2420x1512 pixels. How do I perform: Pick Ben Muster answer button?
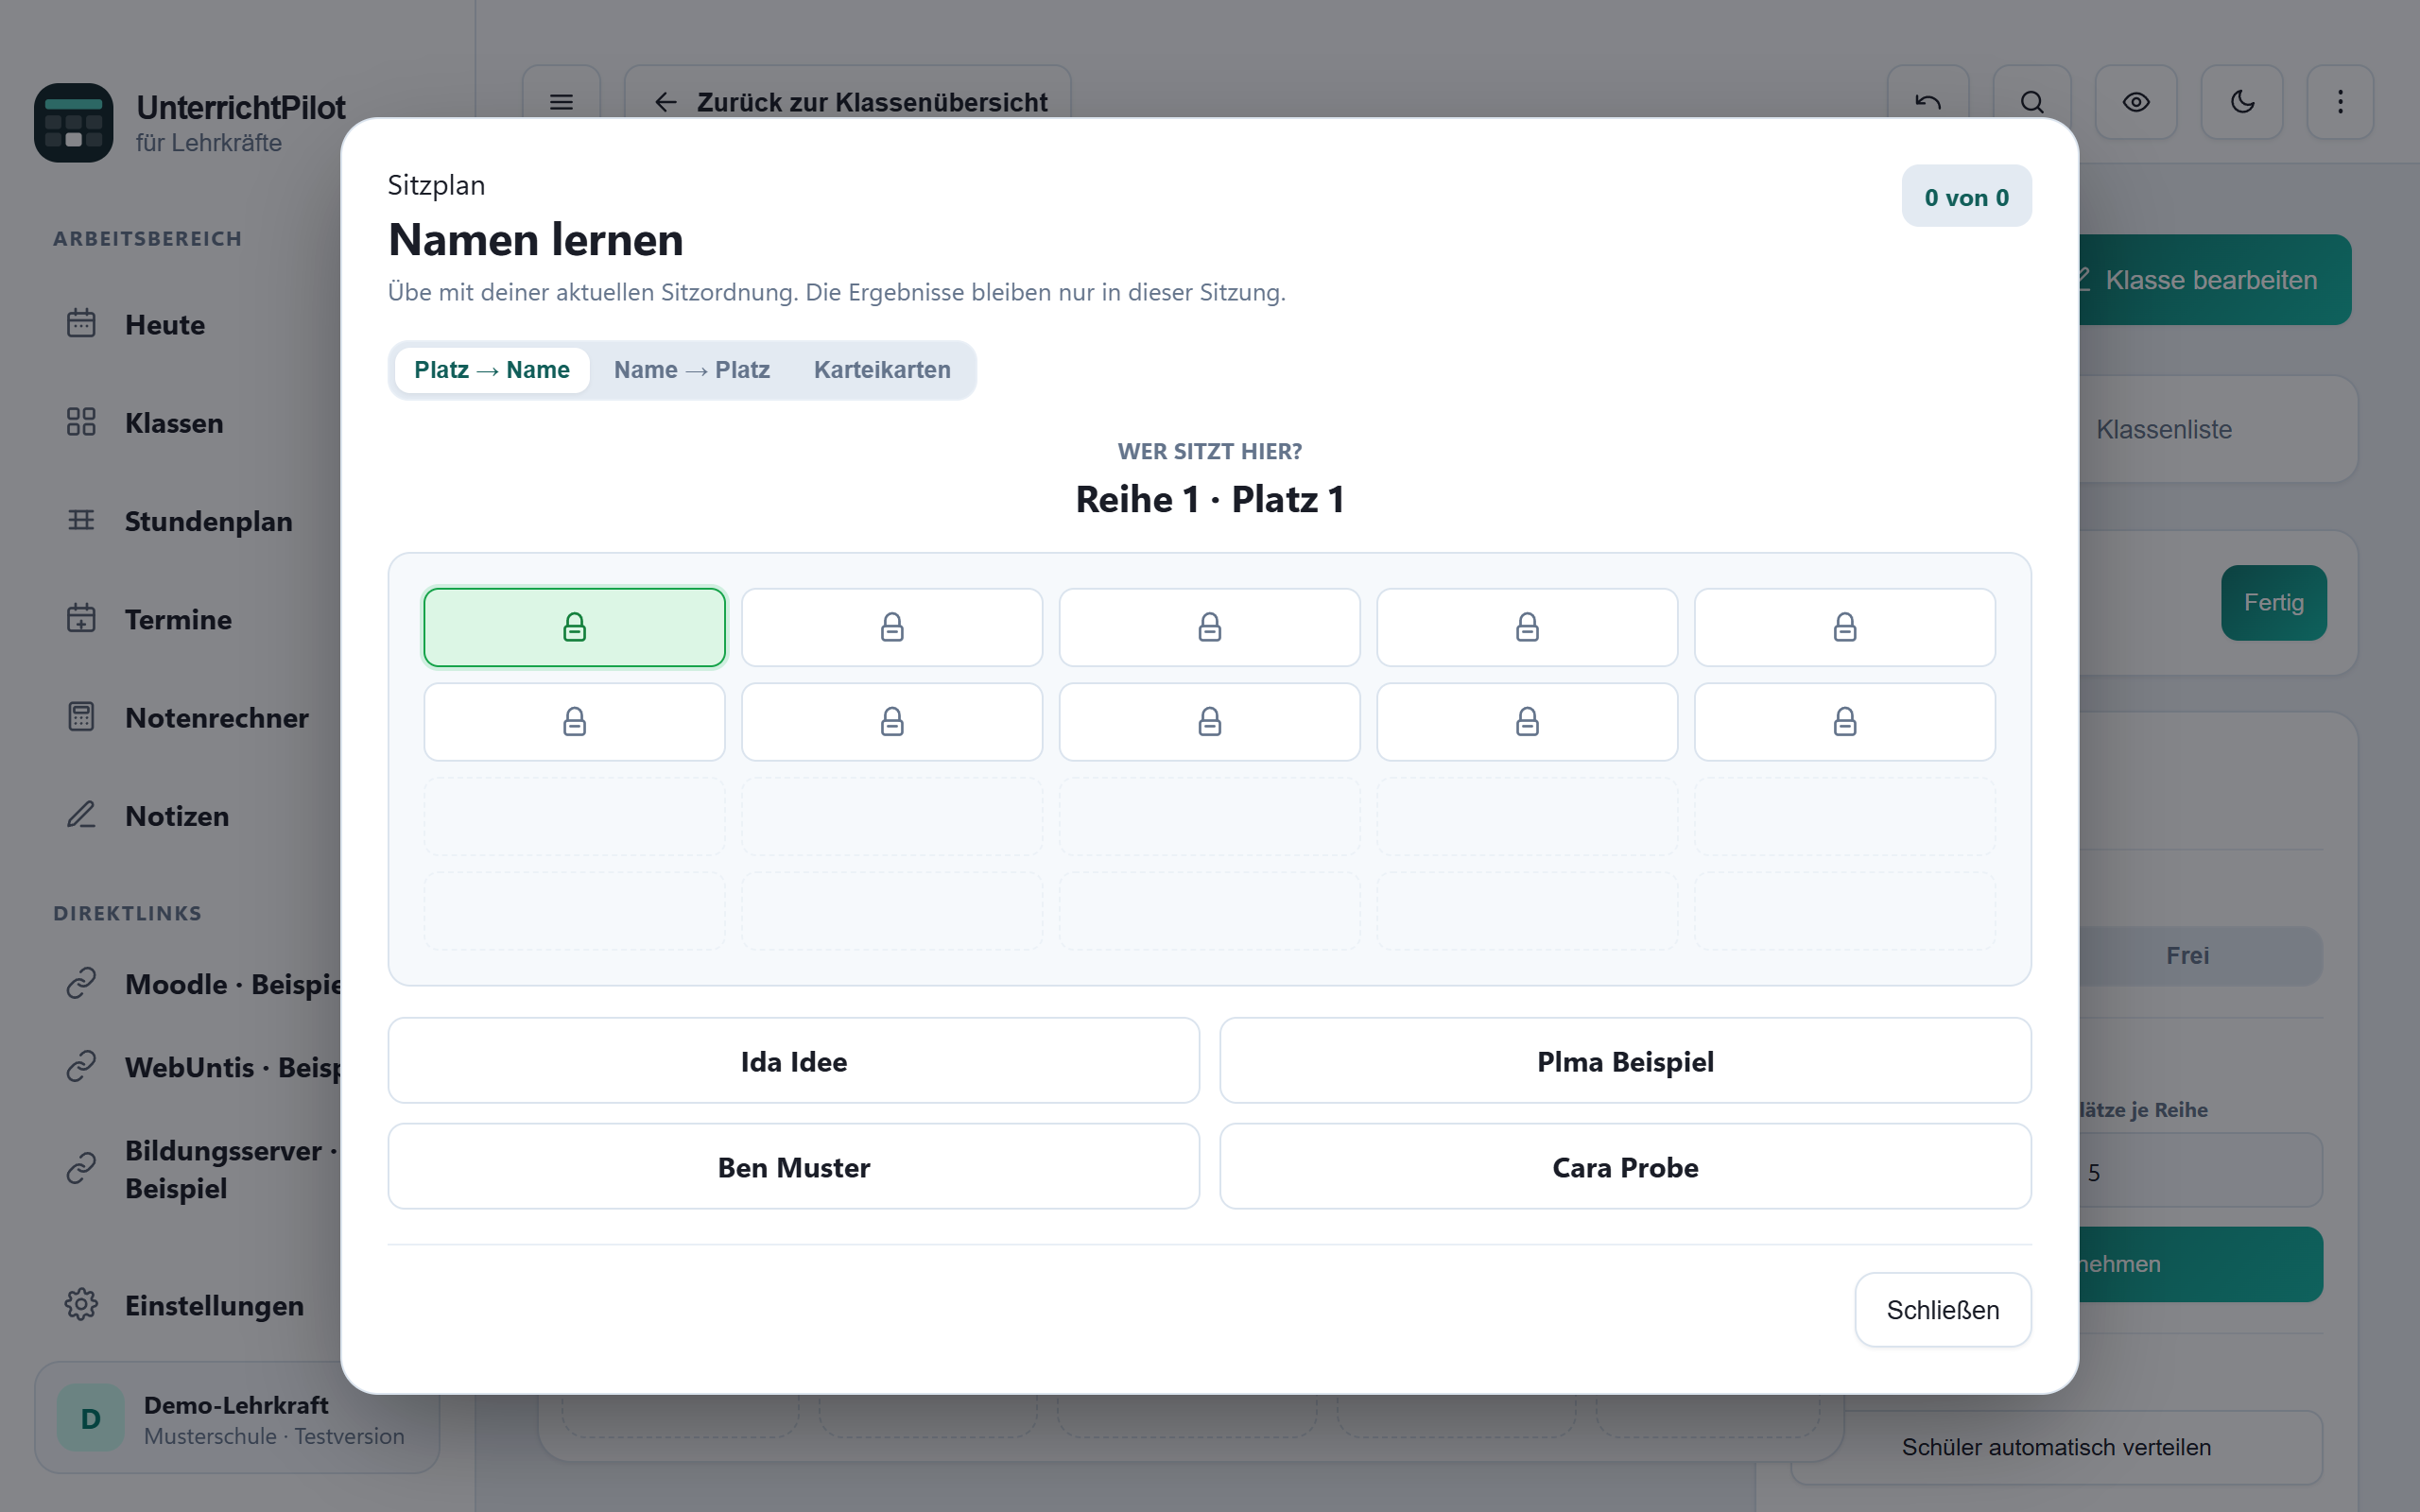click(x=794, y=1167)
